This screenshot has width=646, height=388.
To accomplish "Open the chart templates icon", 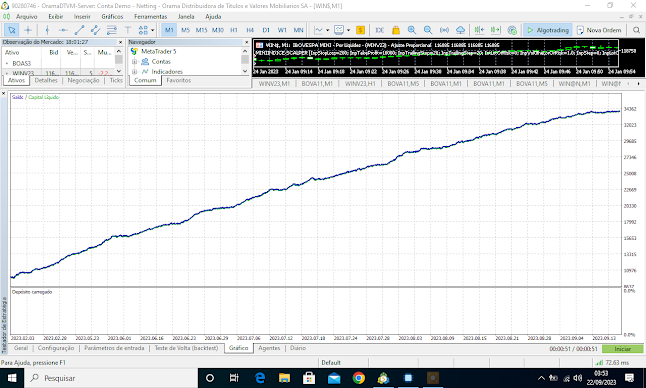I will (x=339, y=30).
